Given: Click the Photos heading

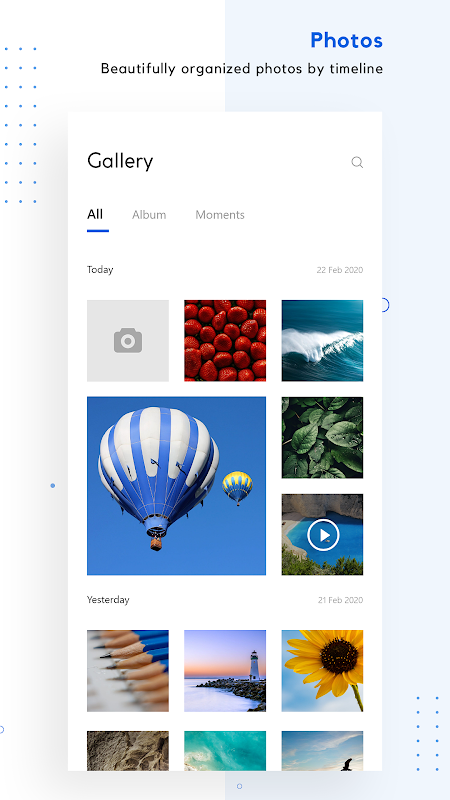Looking at the screenshot, I should [346, 40].
